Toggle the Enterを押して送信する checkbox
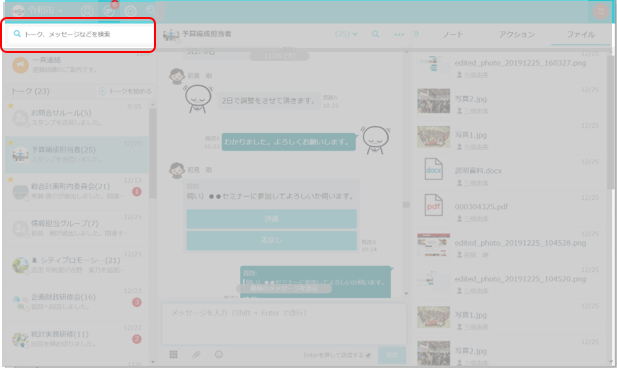Screen dimensions: 617x368 [368, 355]
